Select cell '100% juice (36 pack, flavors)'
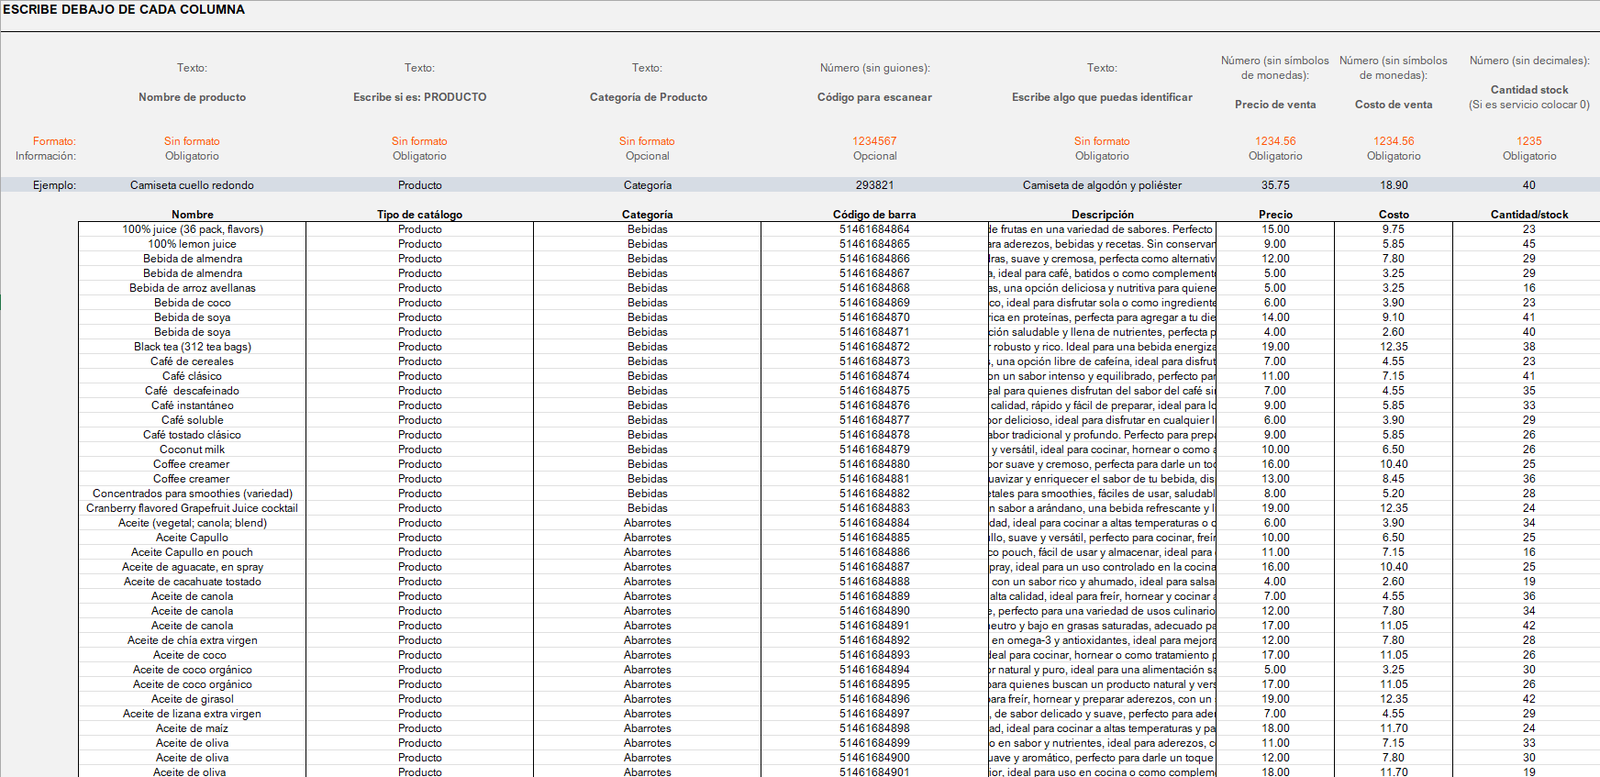This screenshot has height=777, width=1600. tap(192, 229)
